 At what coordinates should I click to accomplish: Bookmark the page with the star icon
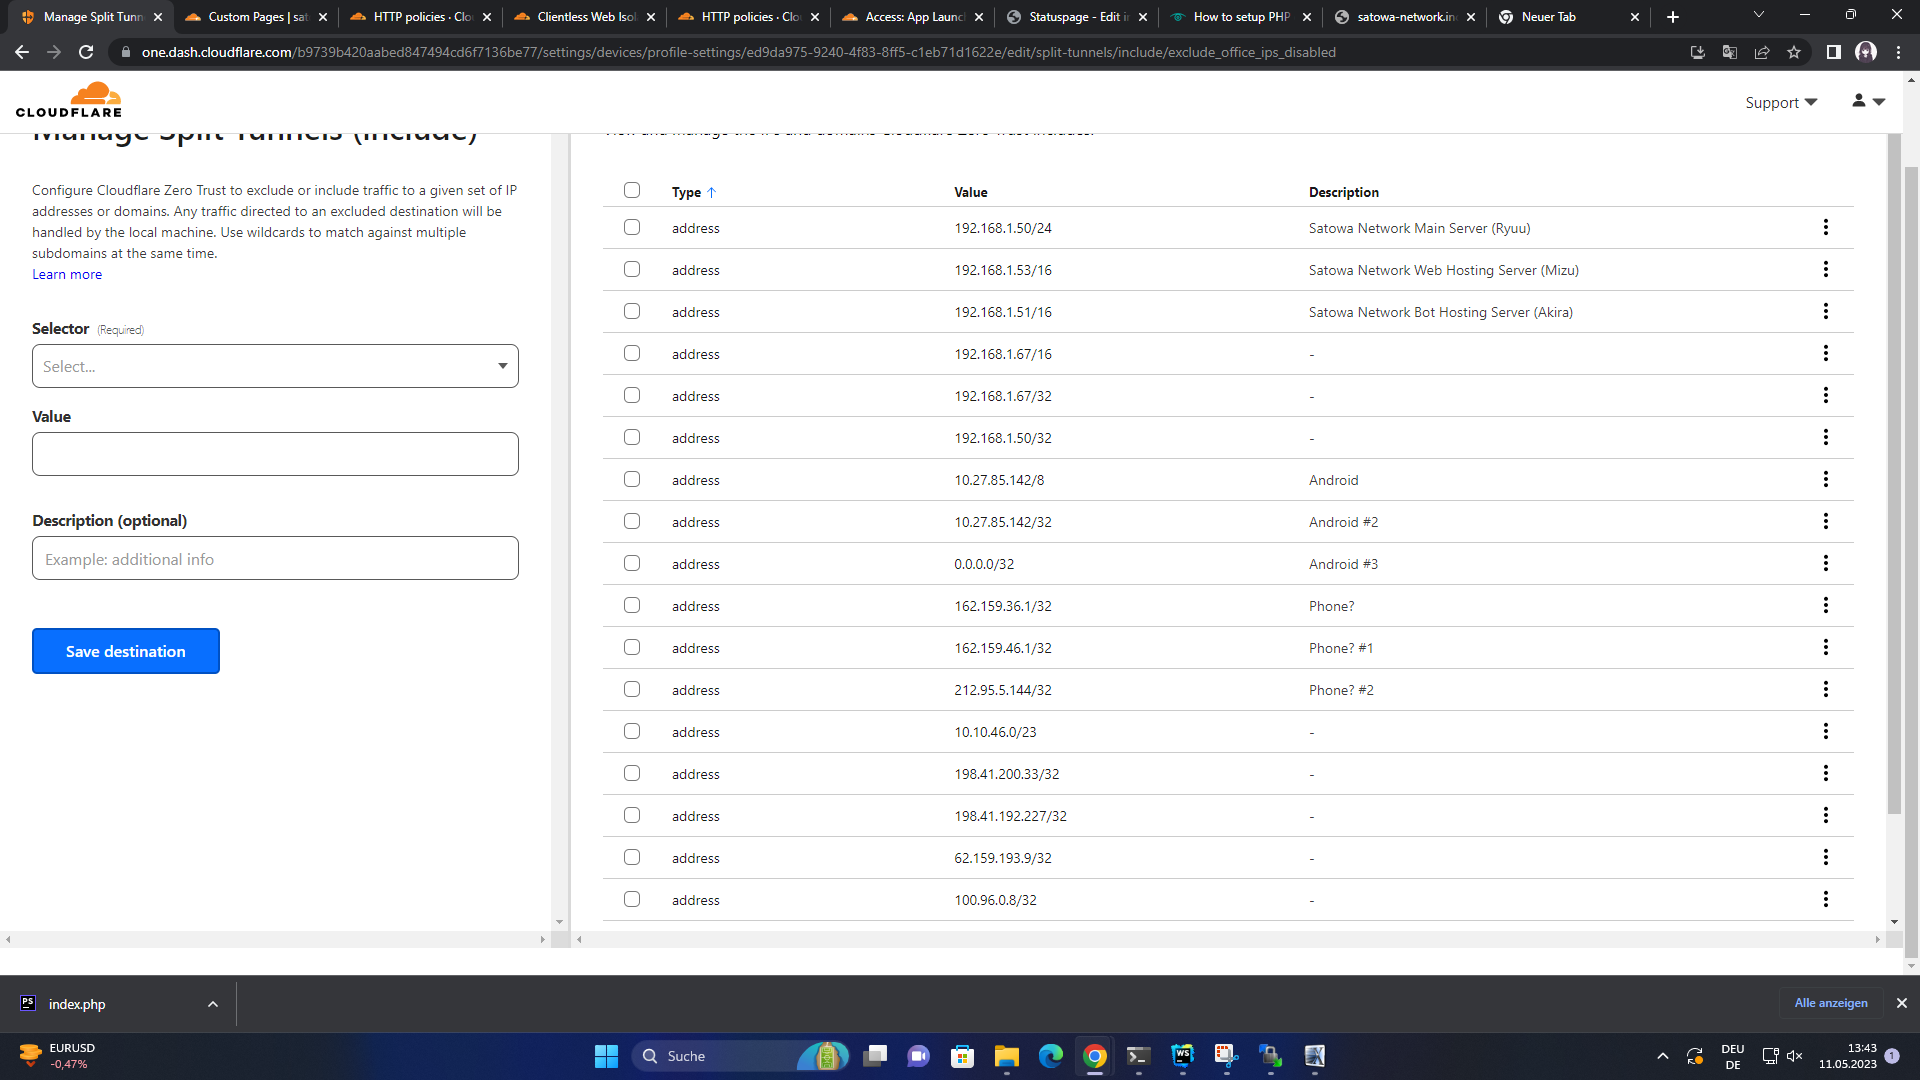pos(1794,52)
